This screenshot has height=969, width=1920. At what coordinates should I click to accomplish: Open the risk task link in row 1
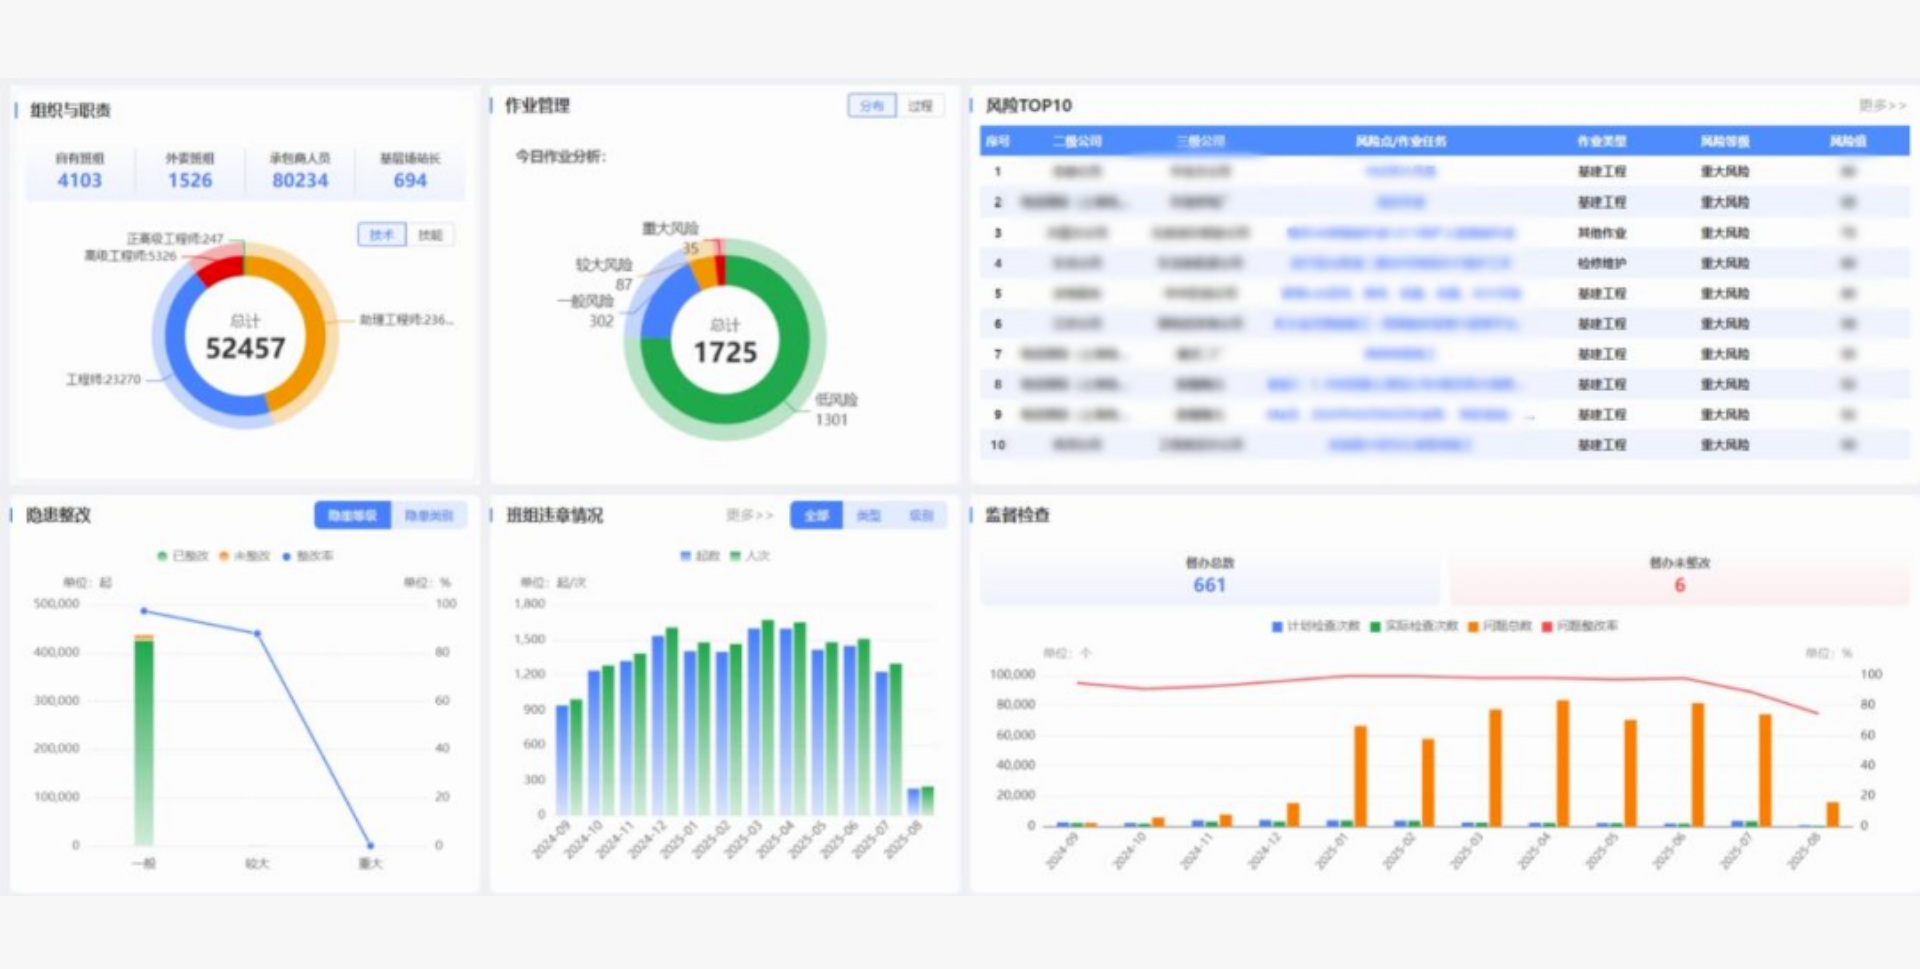[x=1400, y=172]
